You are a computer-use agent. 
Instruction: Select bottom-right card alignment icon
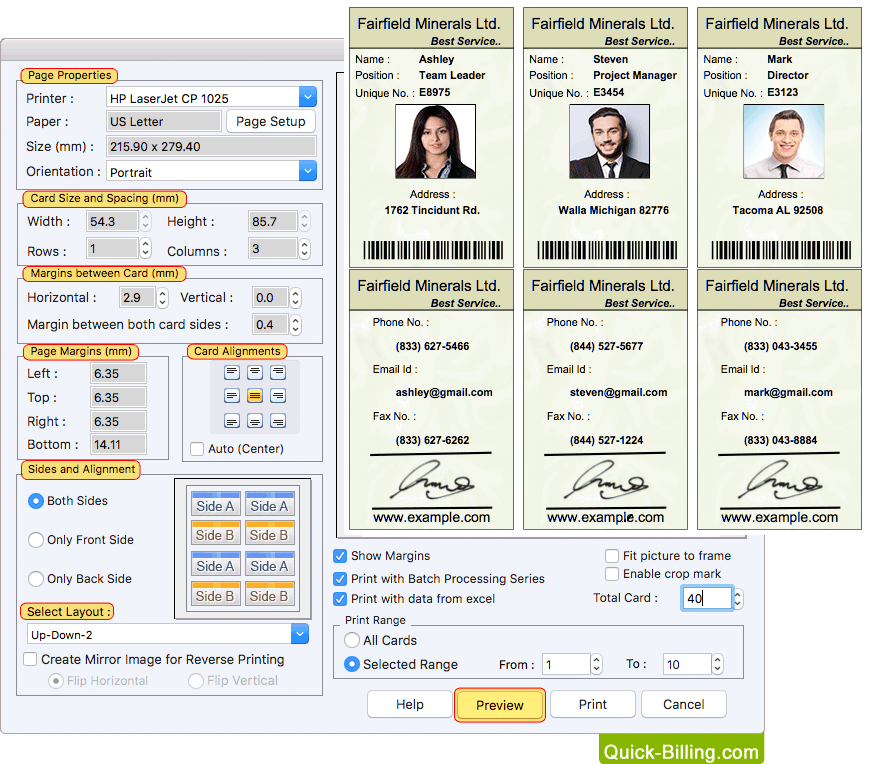[x=278, y=421]
